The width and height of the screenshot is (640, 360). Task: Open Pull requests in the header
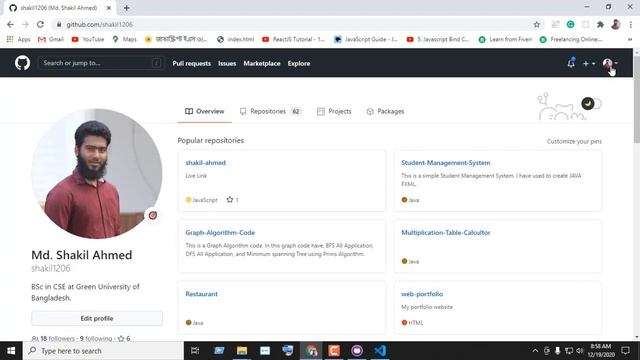click(191, 63)
